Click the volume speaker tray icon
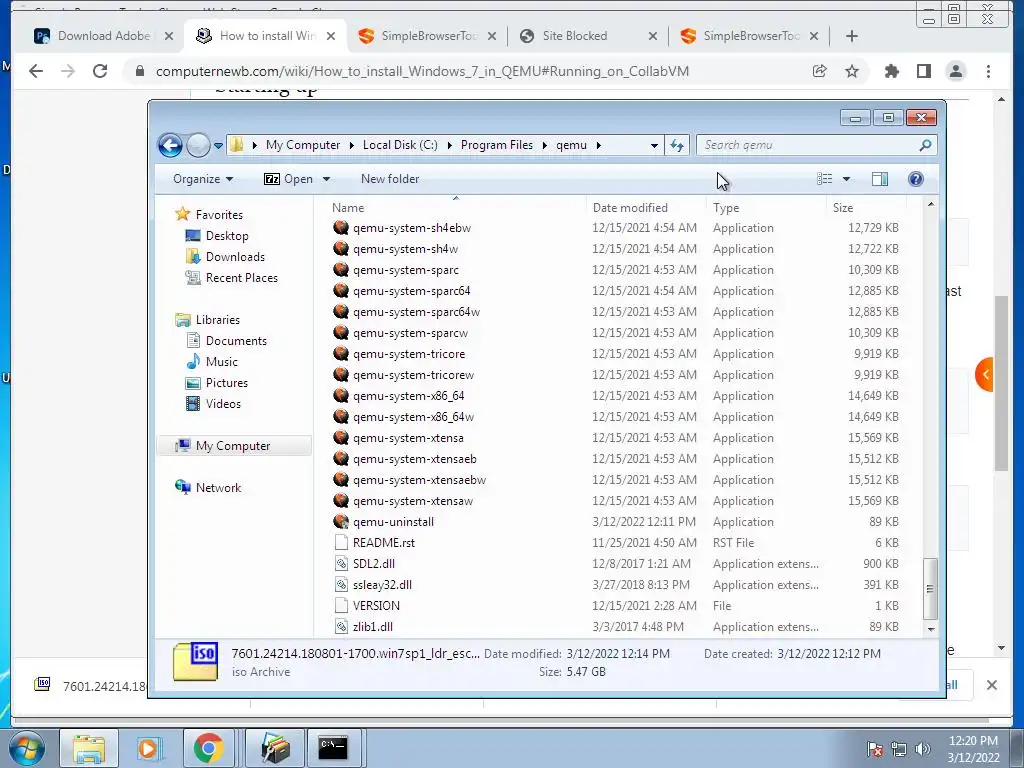 [923, 749]
